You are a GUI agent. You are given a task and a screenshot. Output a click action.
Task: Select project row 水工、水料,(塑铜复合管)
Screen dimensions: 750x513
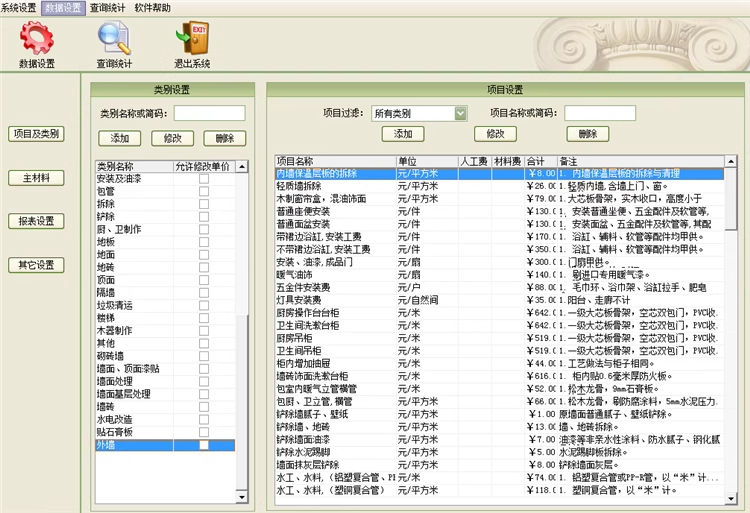tap(500, 490)
